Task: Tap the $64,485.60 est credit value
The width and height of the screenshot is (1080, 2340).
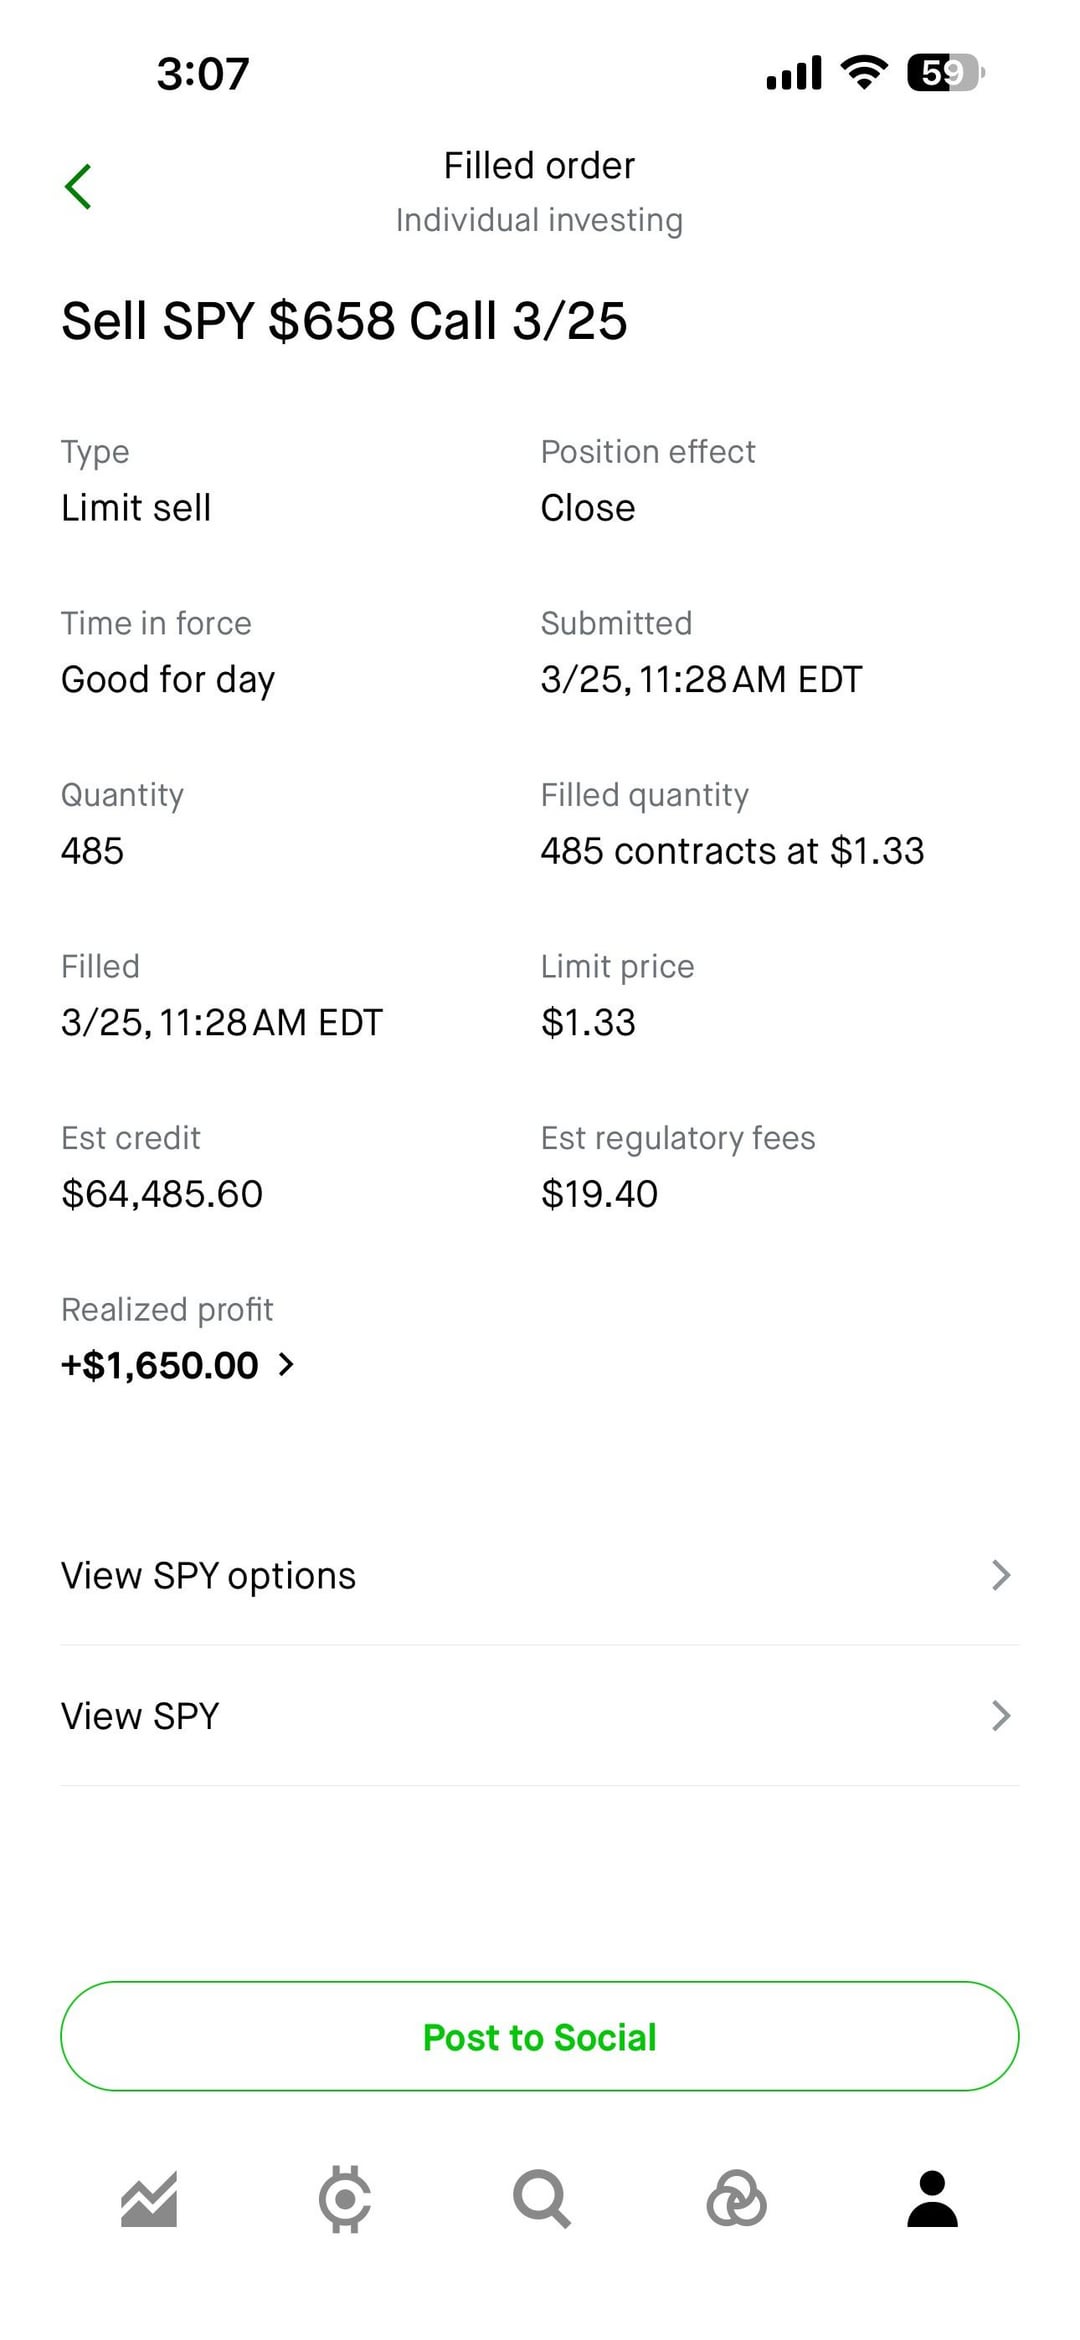Action: (x=162, y=1194)
